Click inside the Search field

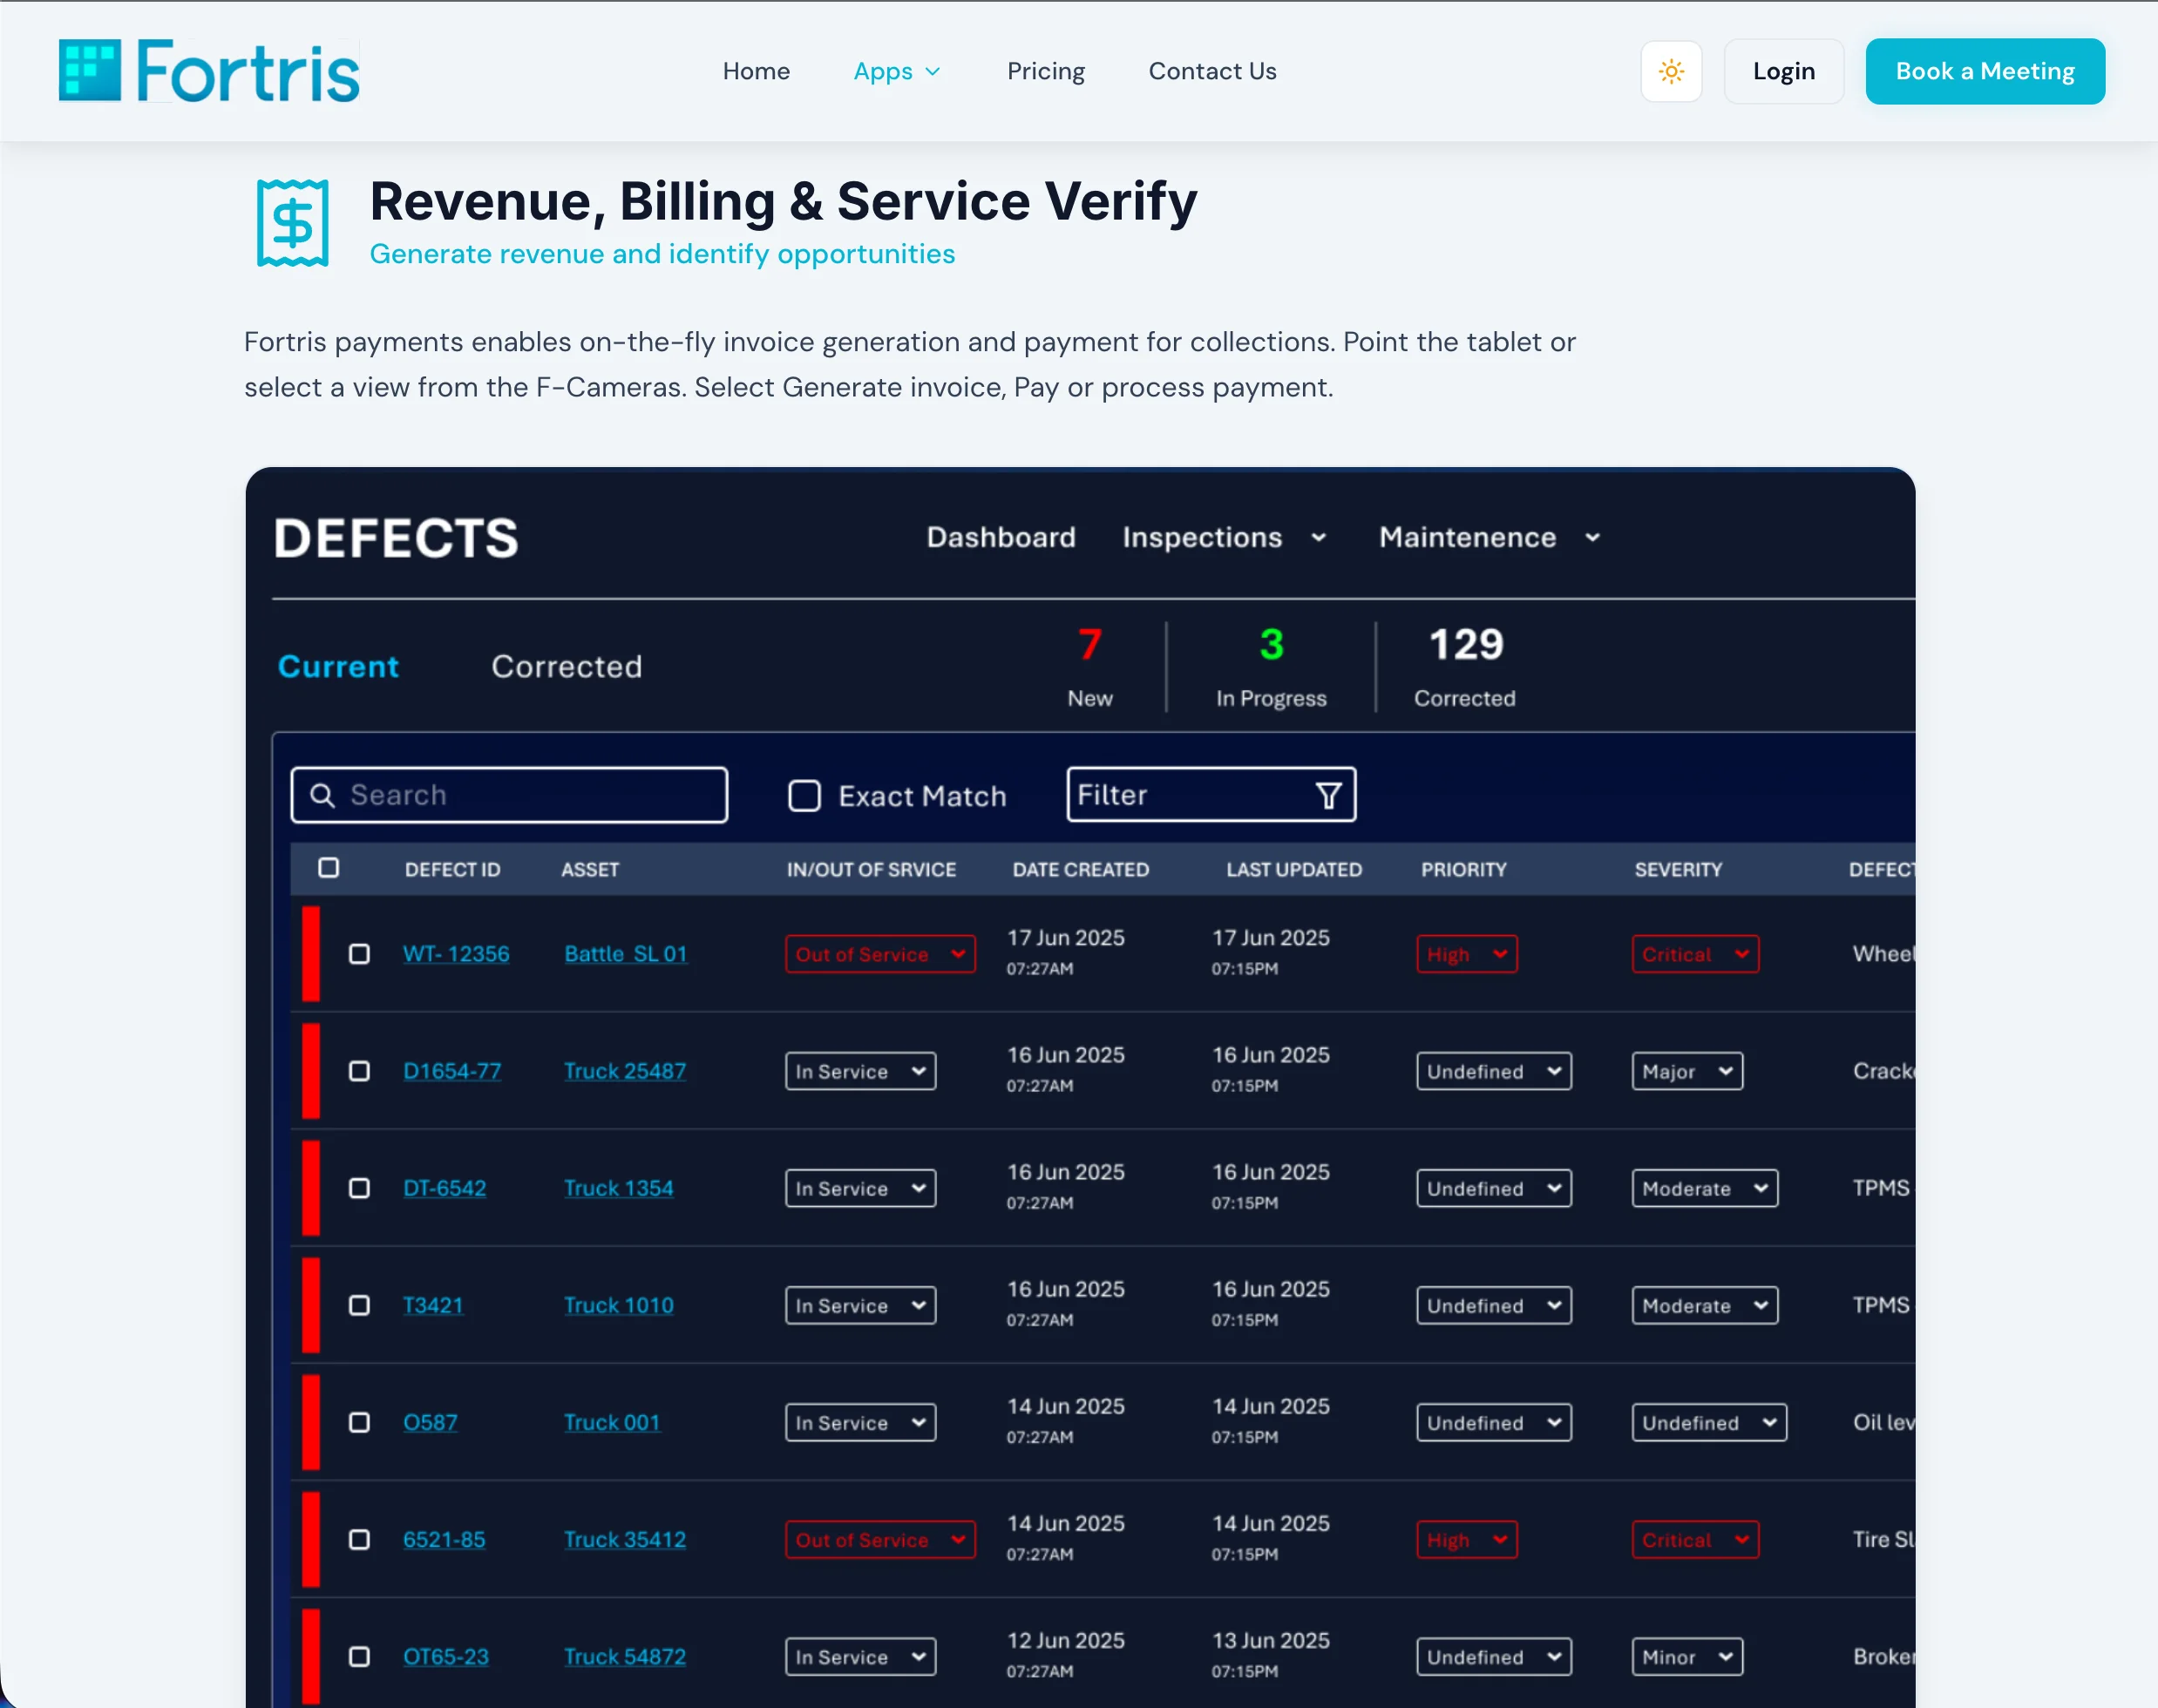[509, 795]
